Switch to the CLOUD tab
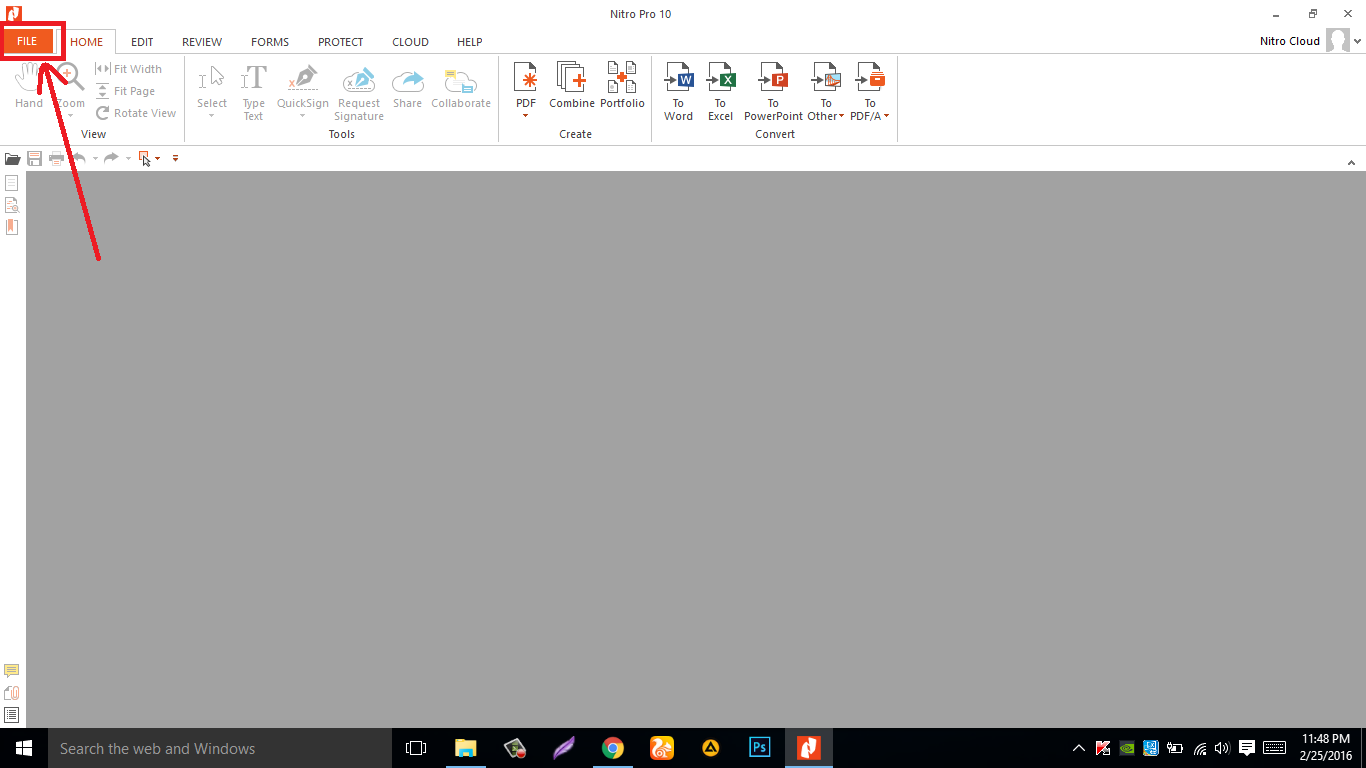 (x=410, y=42)
